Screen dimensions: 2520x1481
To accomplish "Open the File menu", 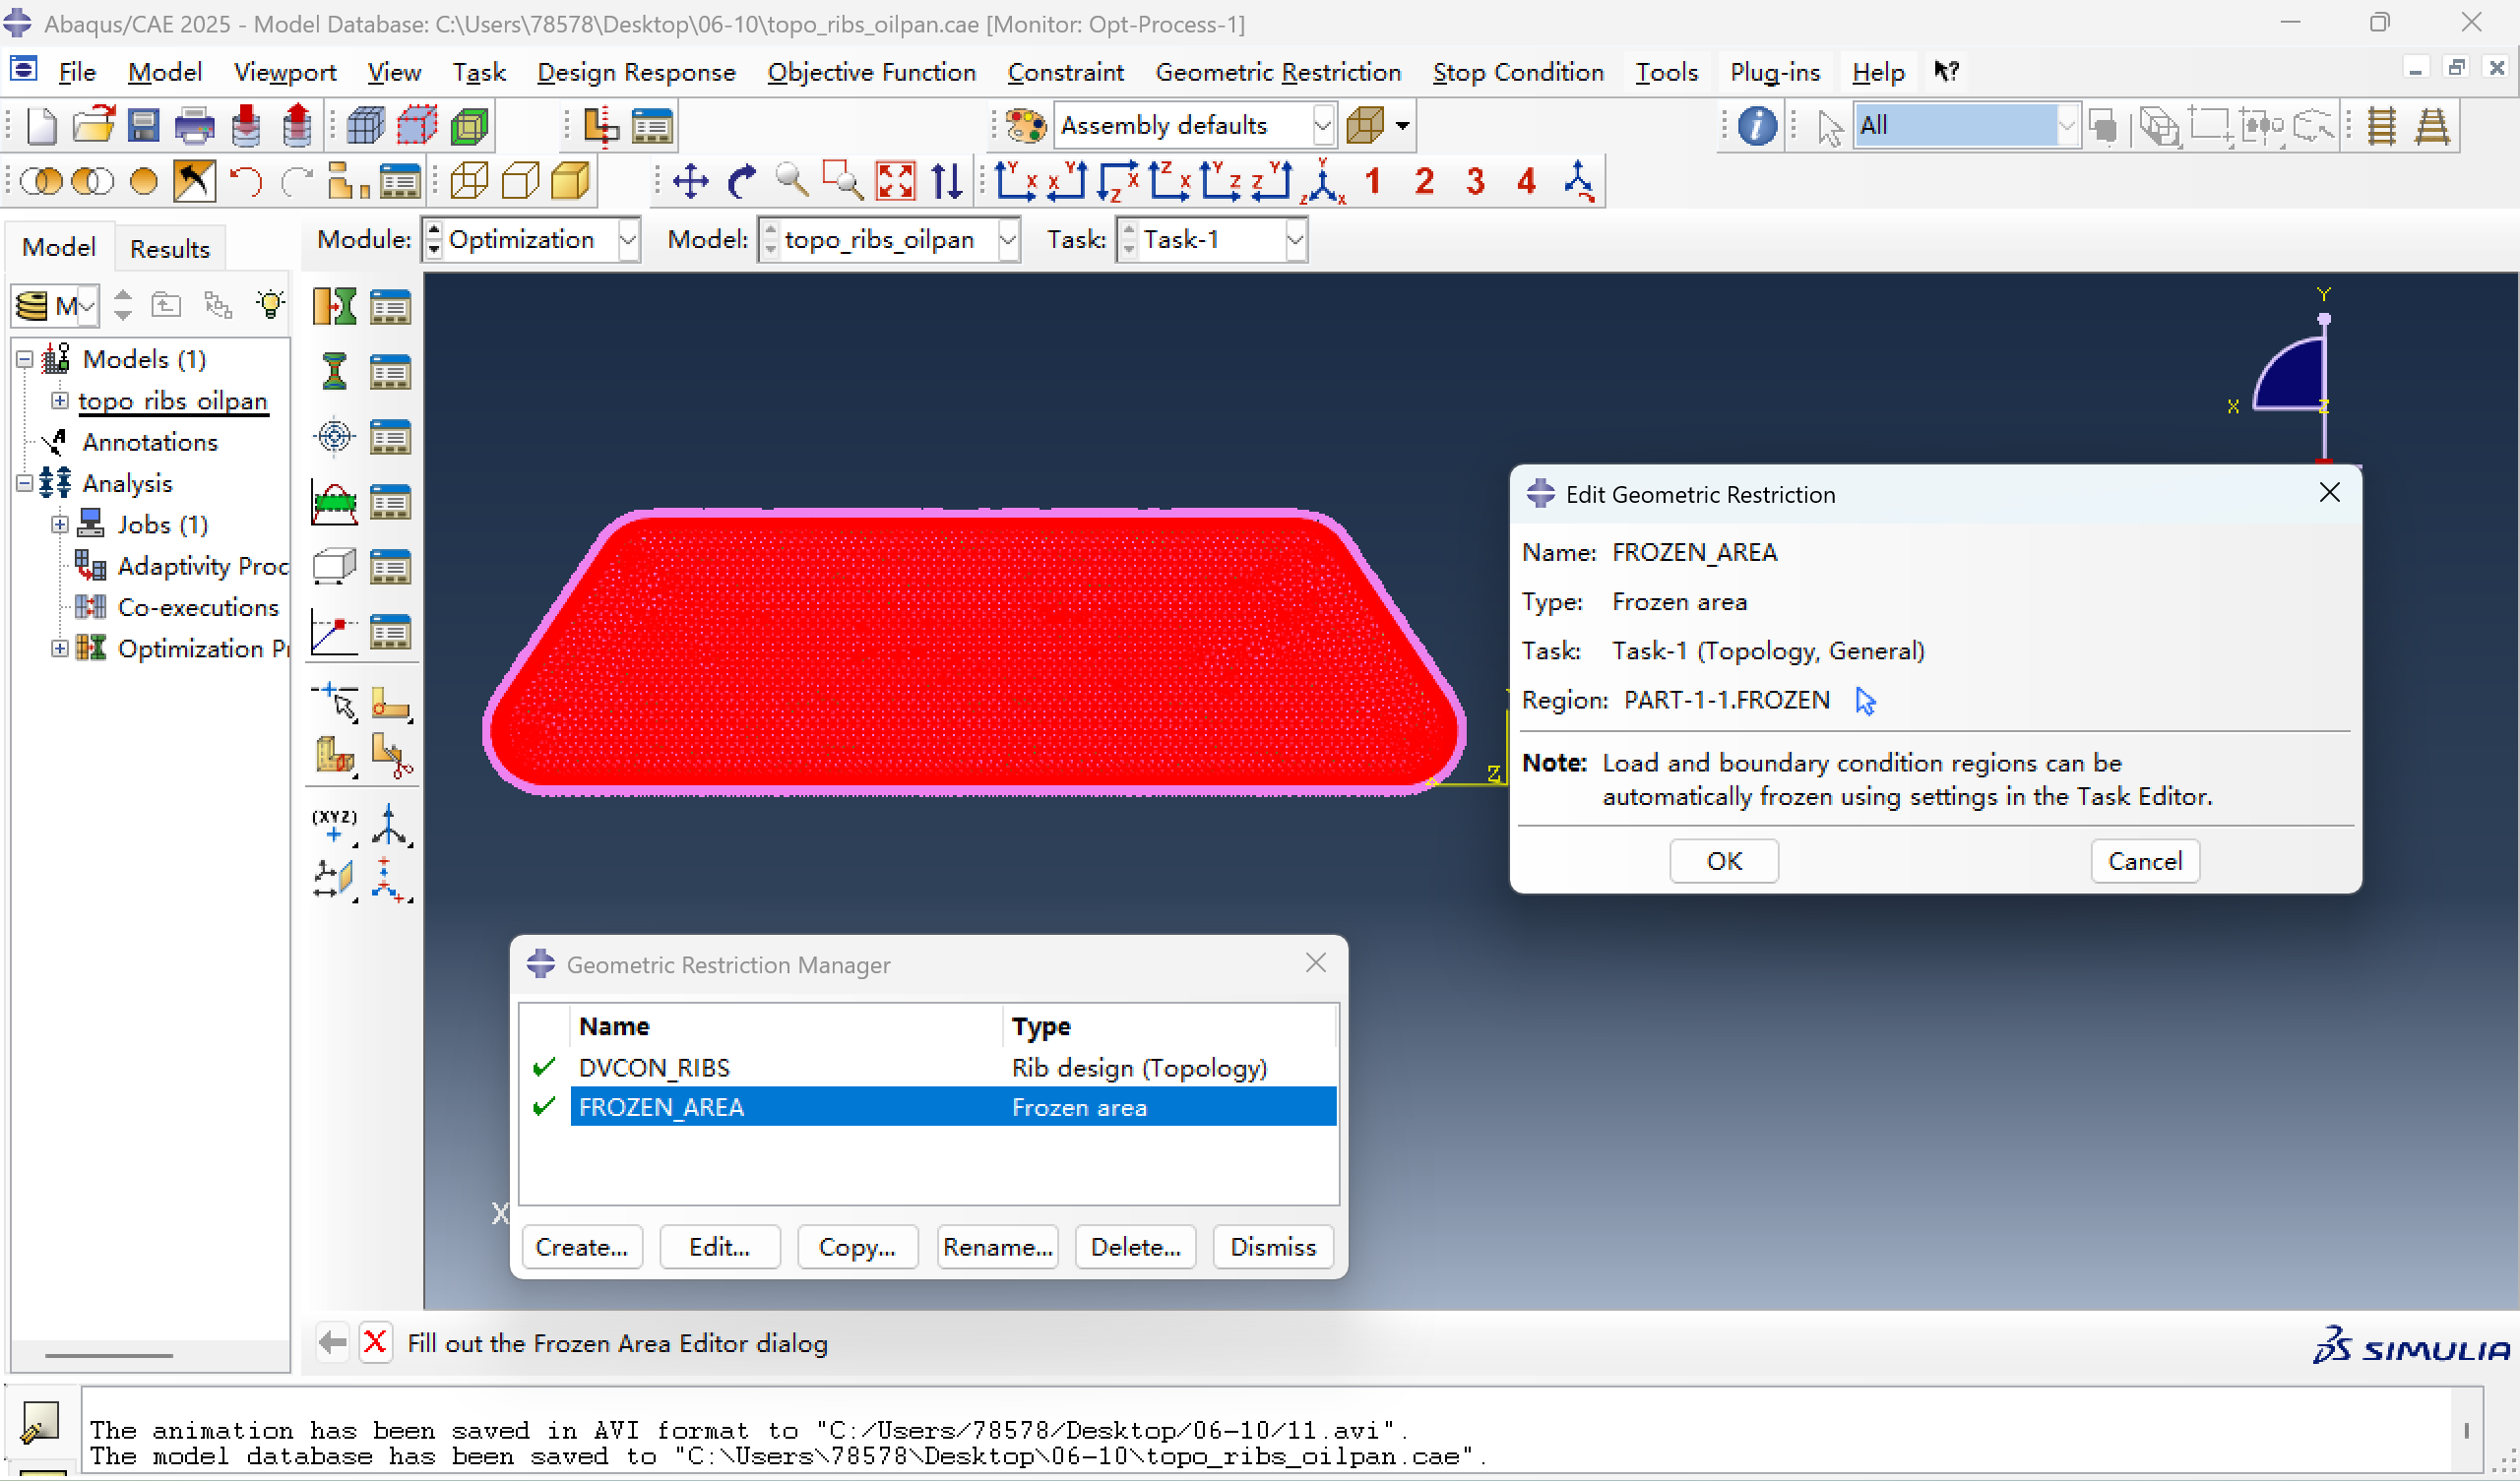I will pyautogui.click(x=77, y=73).
